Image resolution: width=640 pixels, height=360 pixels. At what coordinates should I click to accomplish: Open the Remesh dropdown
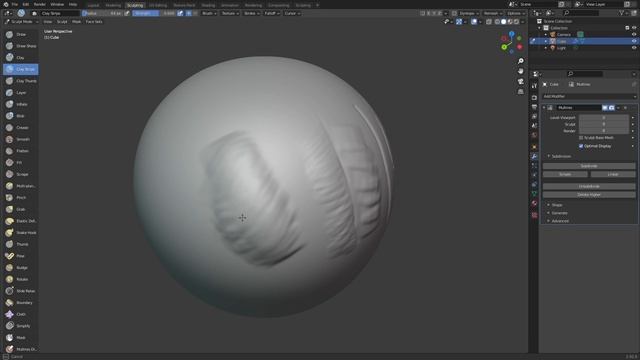(493, 13)
